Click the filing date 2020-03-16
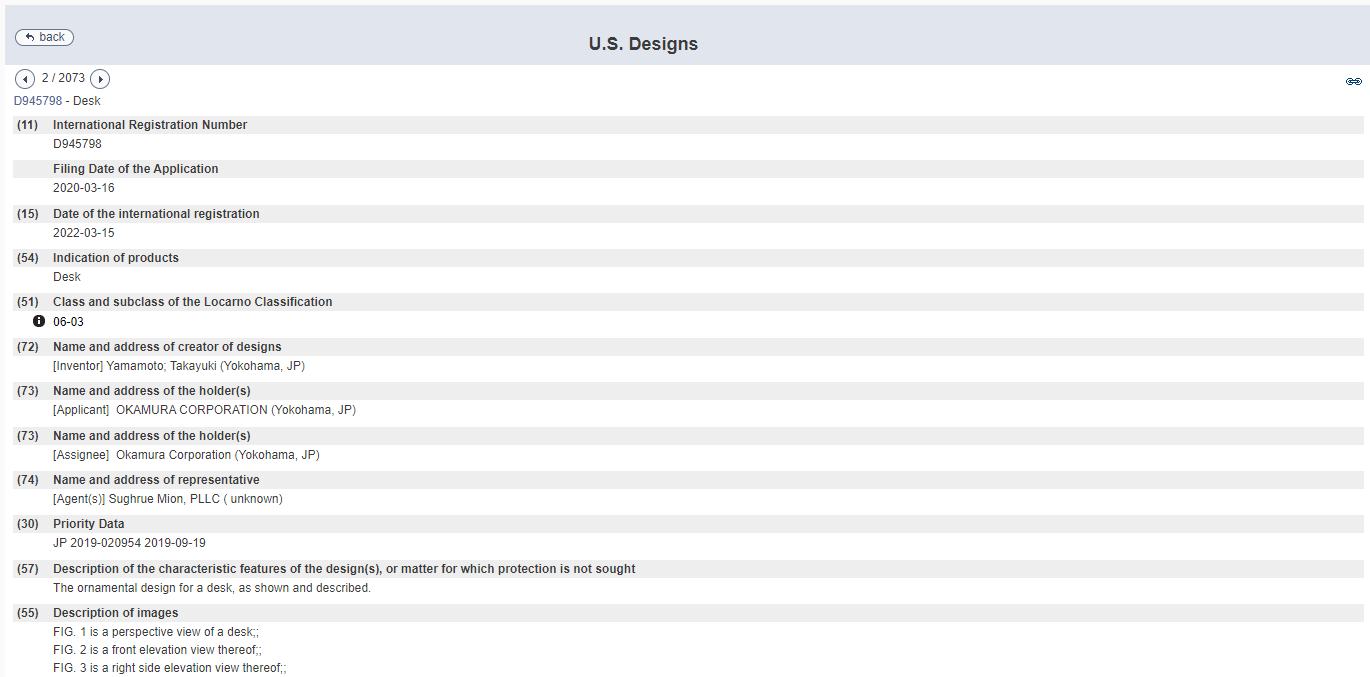1370x677 pixels. (84, 188)
